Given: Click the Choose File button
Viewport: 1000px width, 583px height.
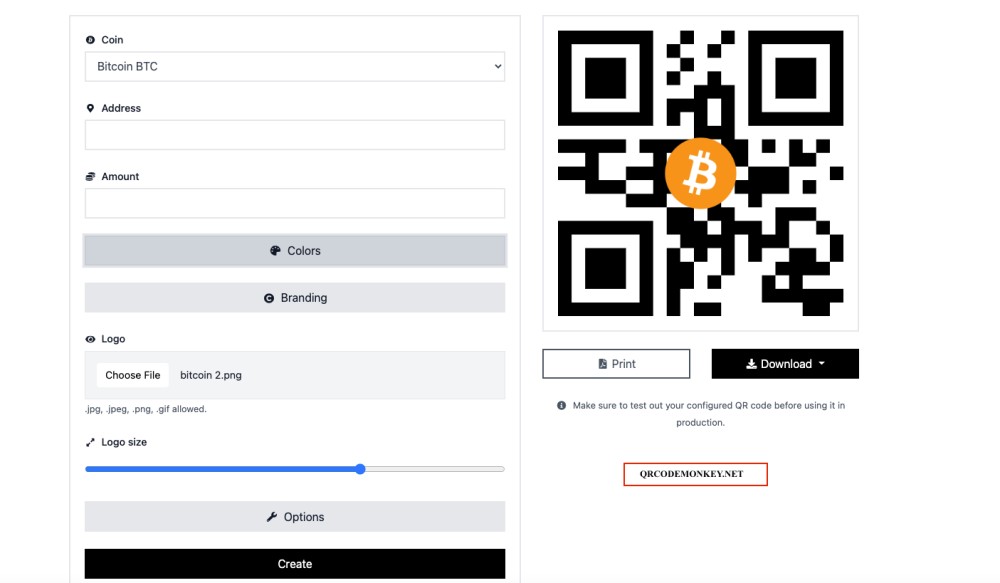Looking at the screenshot, I should point(133,375).
